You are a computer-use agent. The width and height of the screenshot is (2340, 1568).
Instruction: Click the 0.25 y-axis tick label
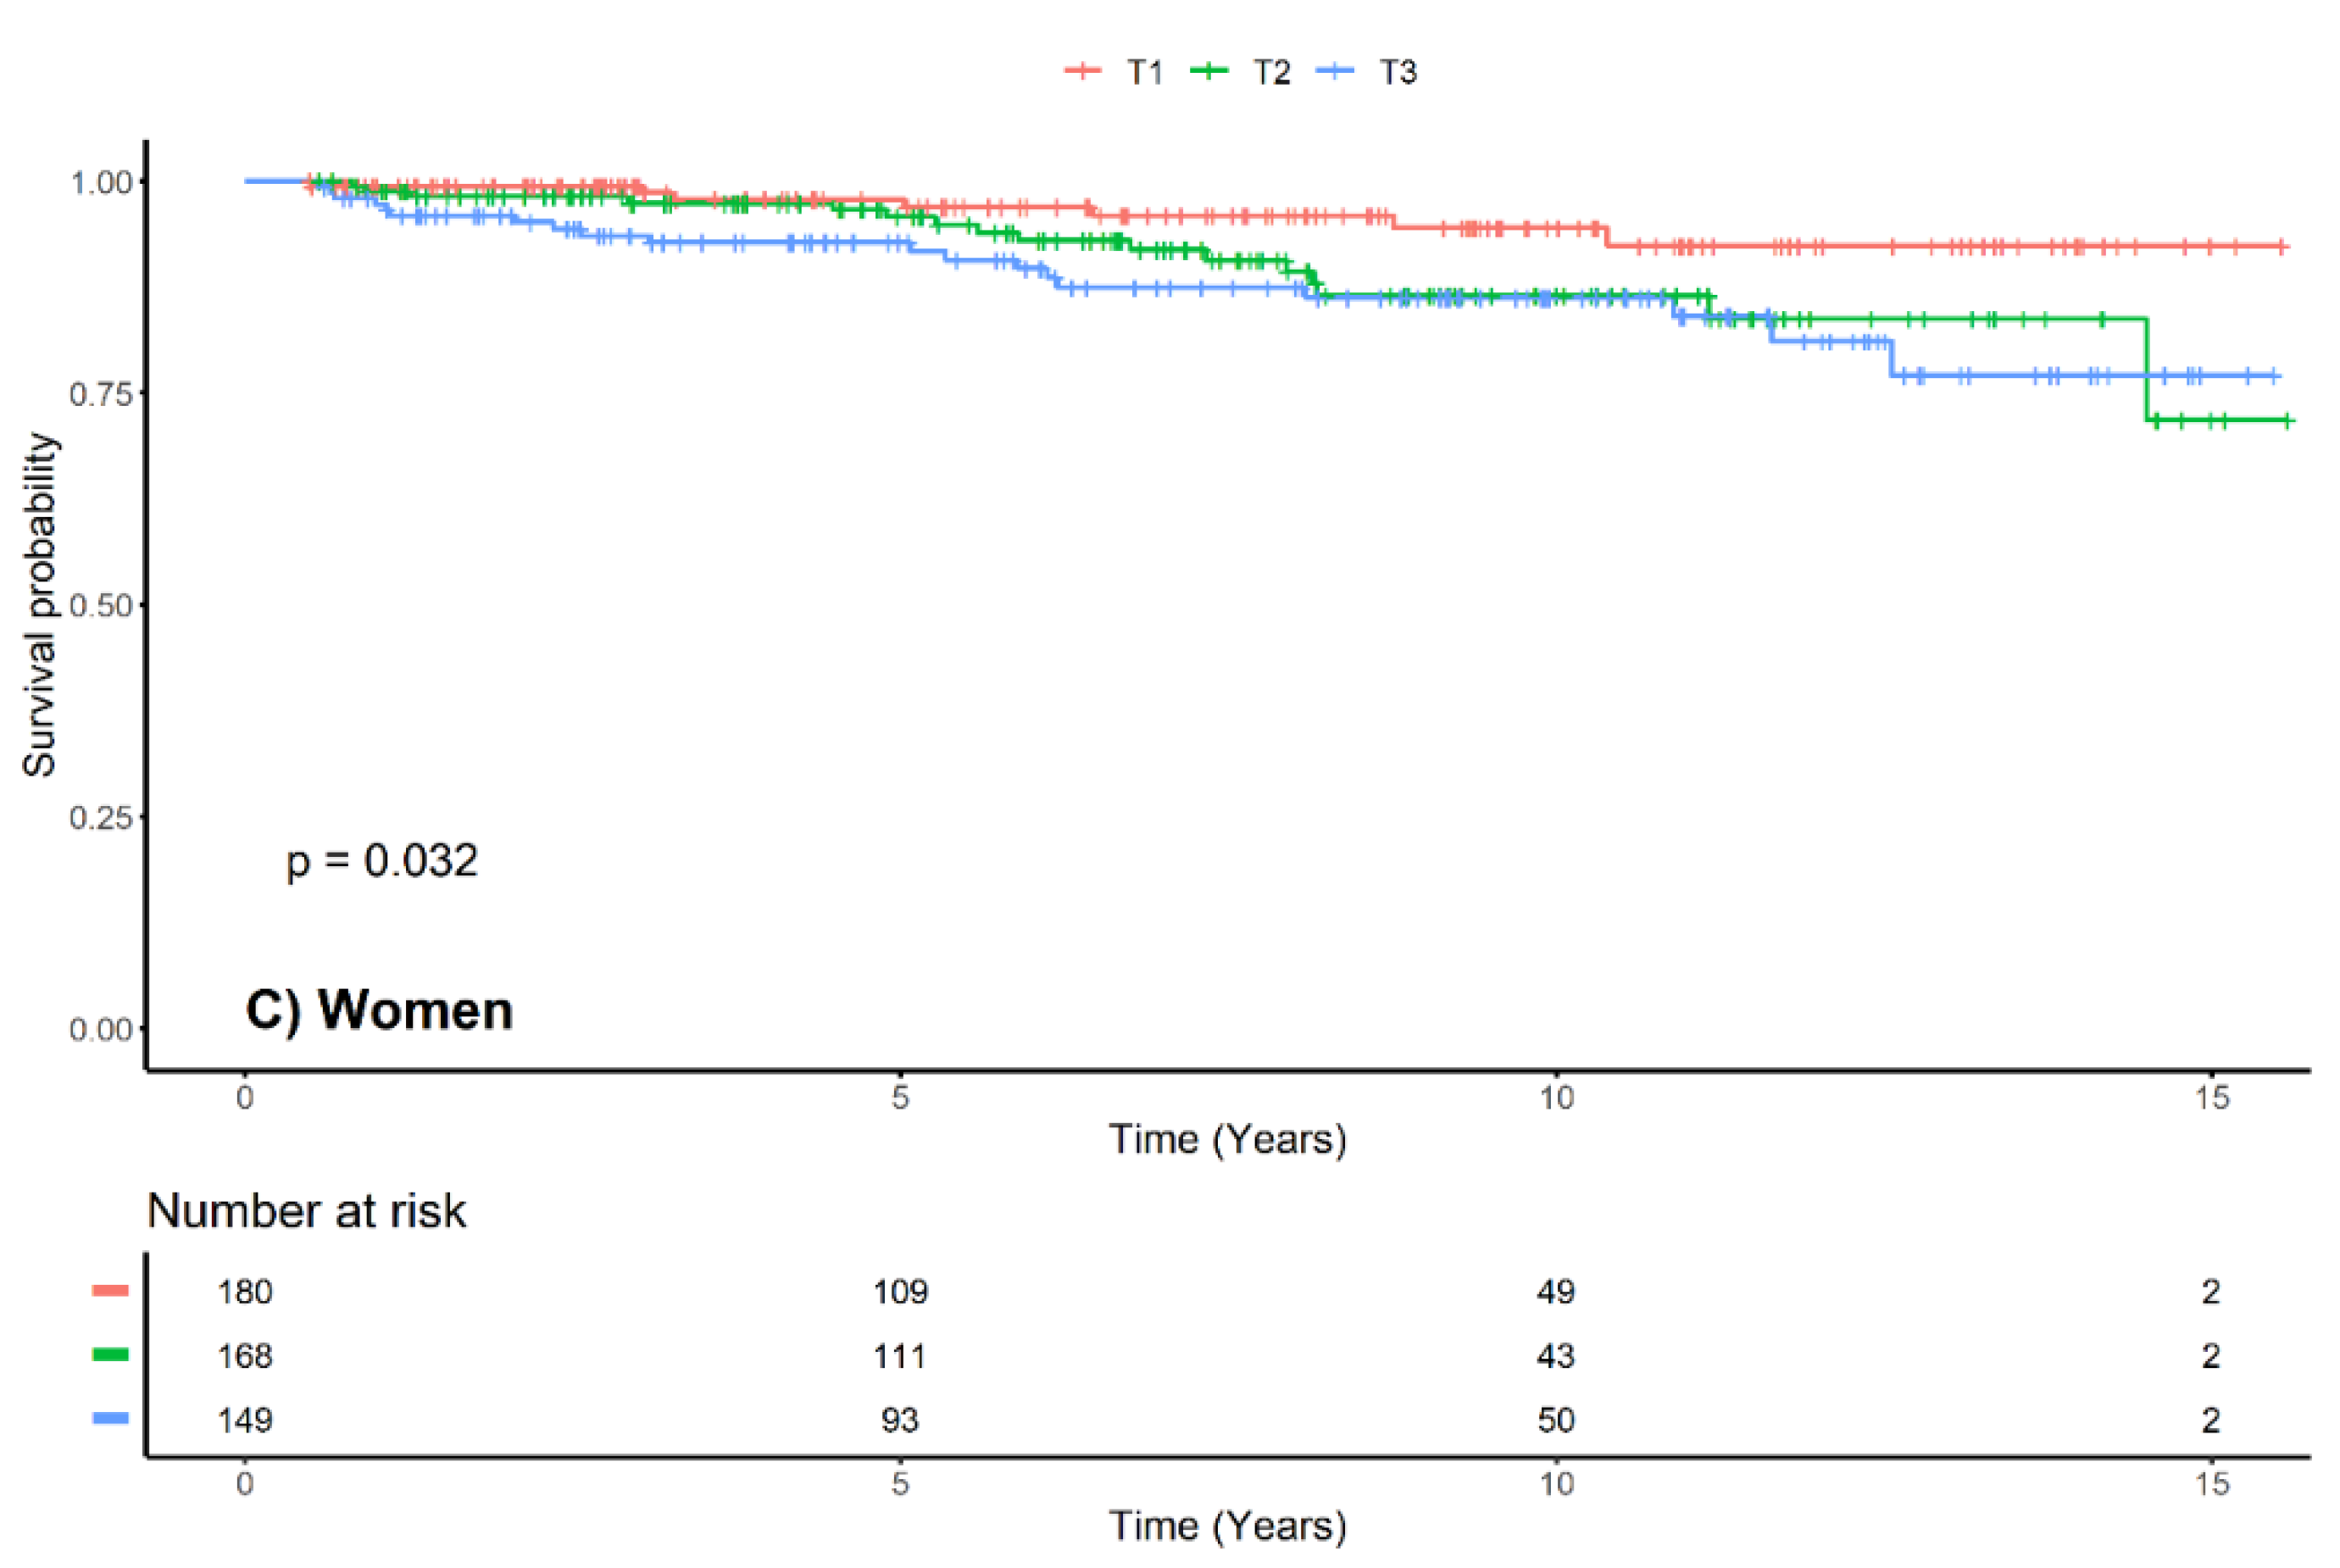(100, 818)
